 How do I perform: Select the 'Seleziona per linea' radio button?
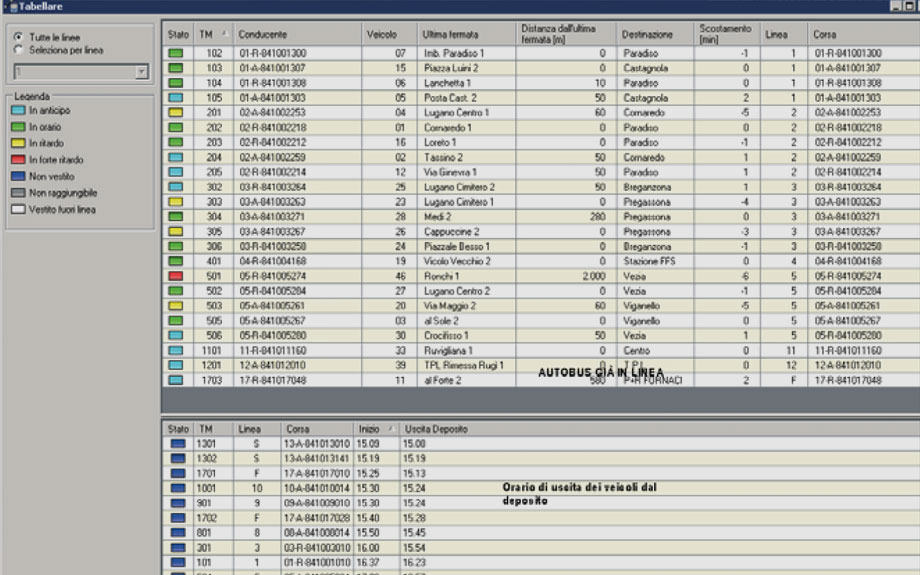[x=18, y=49]
